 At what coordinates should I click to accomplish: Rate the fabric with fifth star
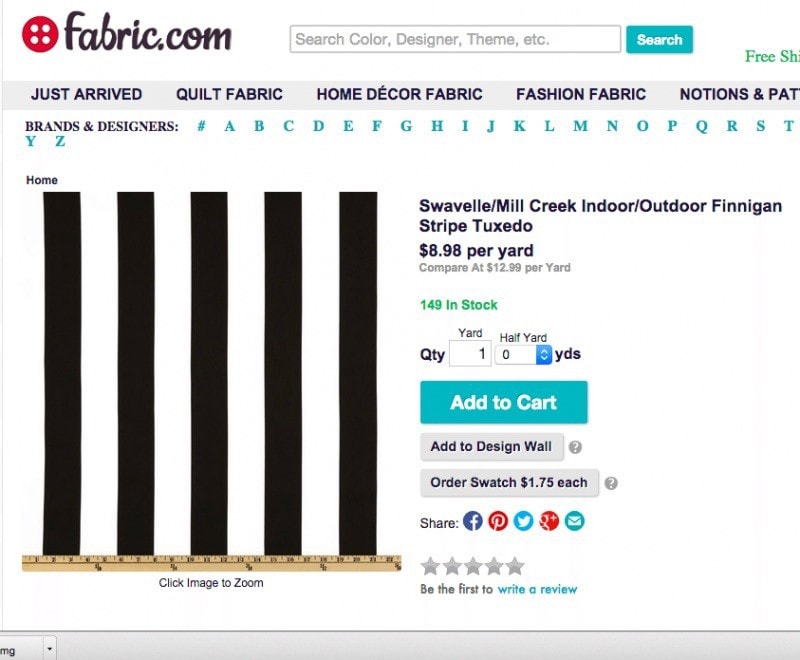point(515,566)
